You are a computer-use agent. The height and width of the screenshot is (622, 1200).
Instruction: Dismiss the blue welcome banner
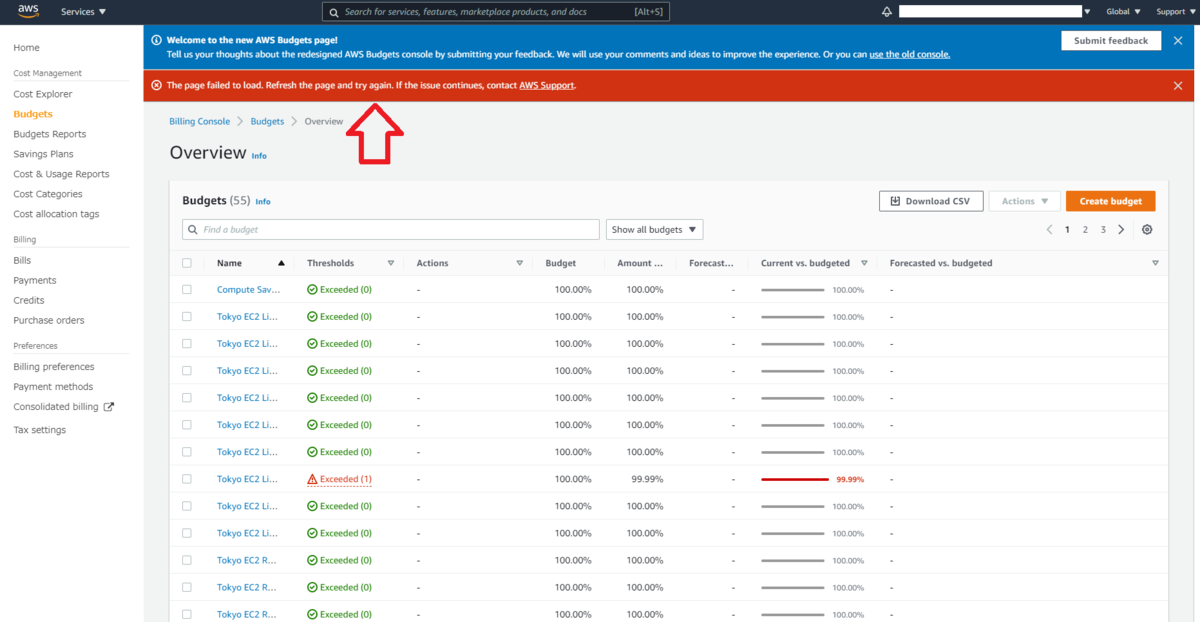point(1178,41)
